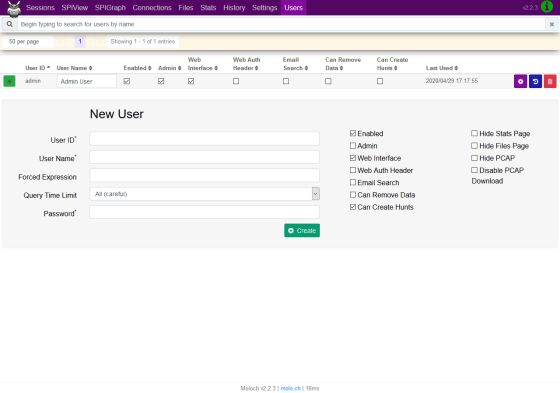This screenshot has height=393, width=560.
Task: Open the Connections tab
Action: tap(152, 8)
